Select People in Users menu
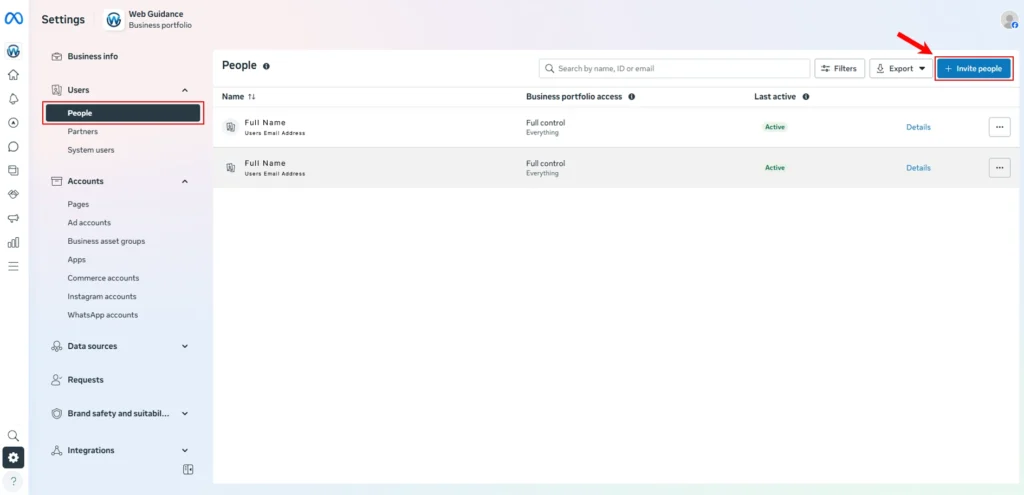 point(123,113)
